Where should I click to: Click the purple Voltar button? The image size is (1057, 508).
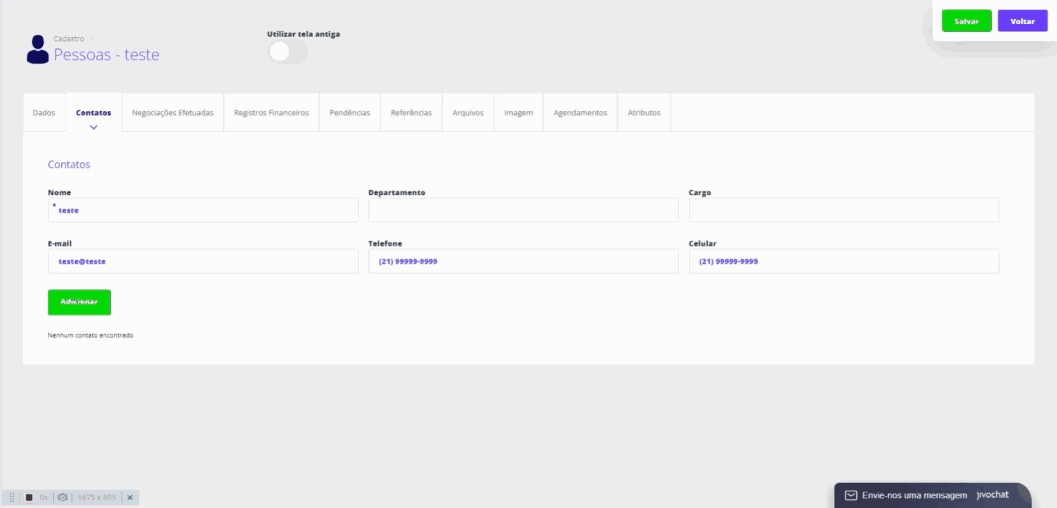pyautogui.click(x=1022, y=21)
